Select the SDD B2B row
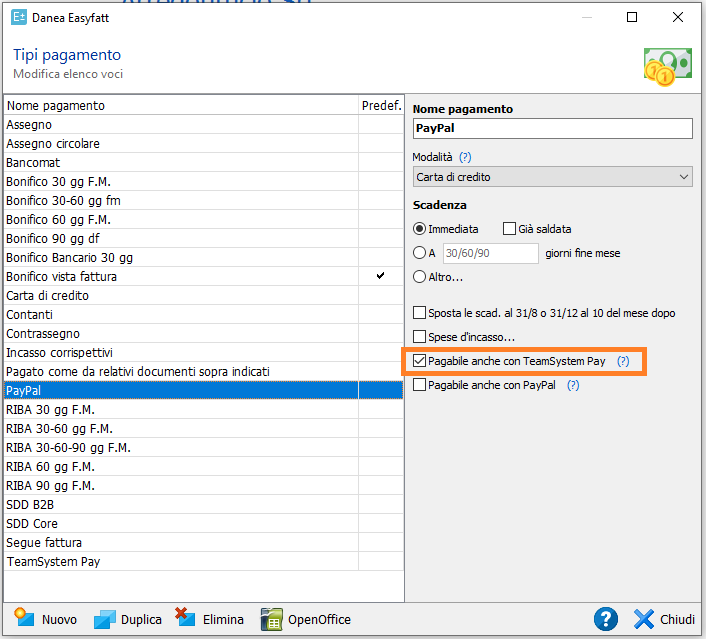 pos(204,504)
